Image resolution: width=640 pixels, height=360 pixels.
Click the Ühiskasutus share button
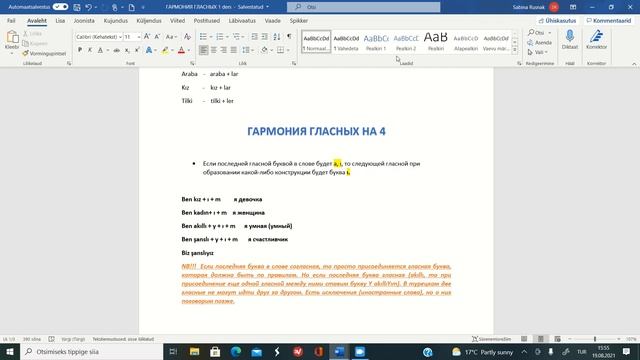tap(557, 20)
